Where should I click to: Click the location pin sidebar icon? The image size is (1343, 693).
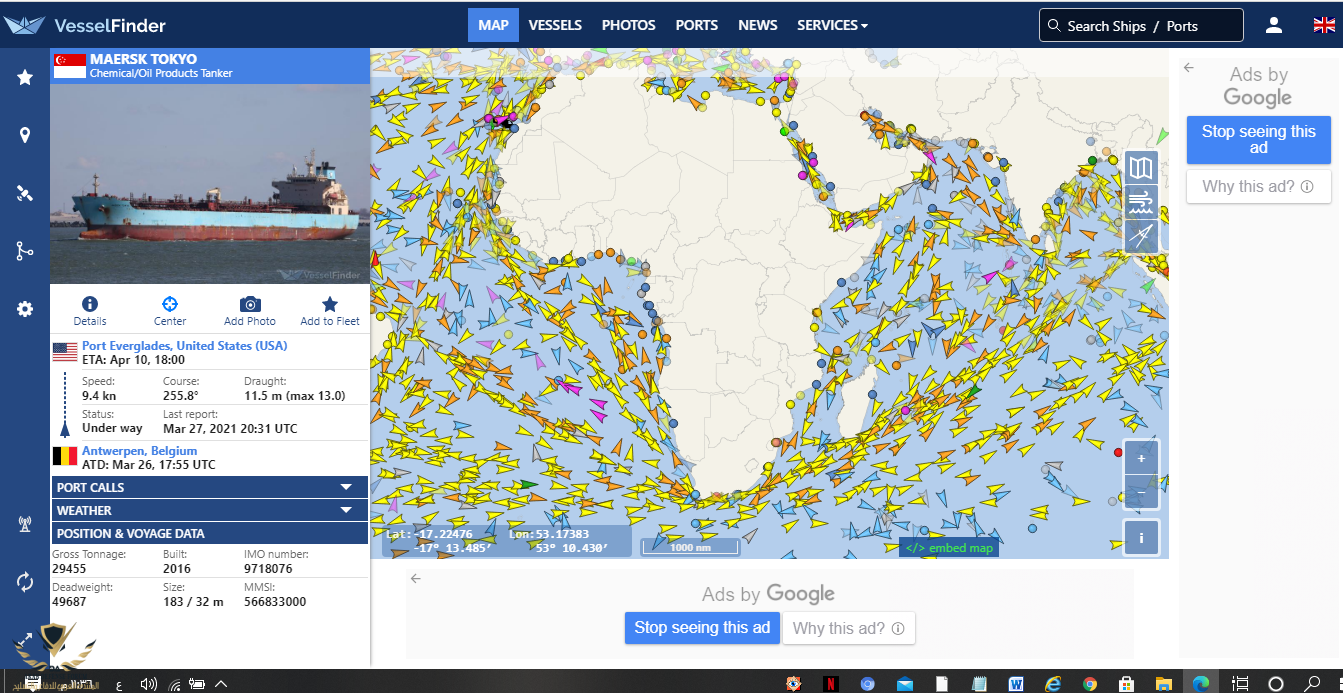25,136
